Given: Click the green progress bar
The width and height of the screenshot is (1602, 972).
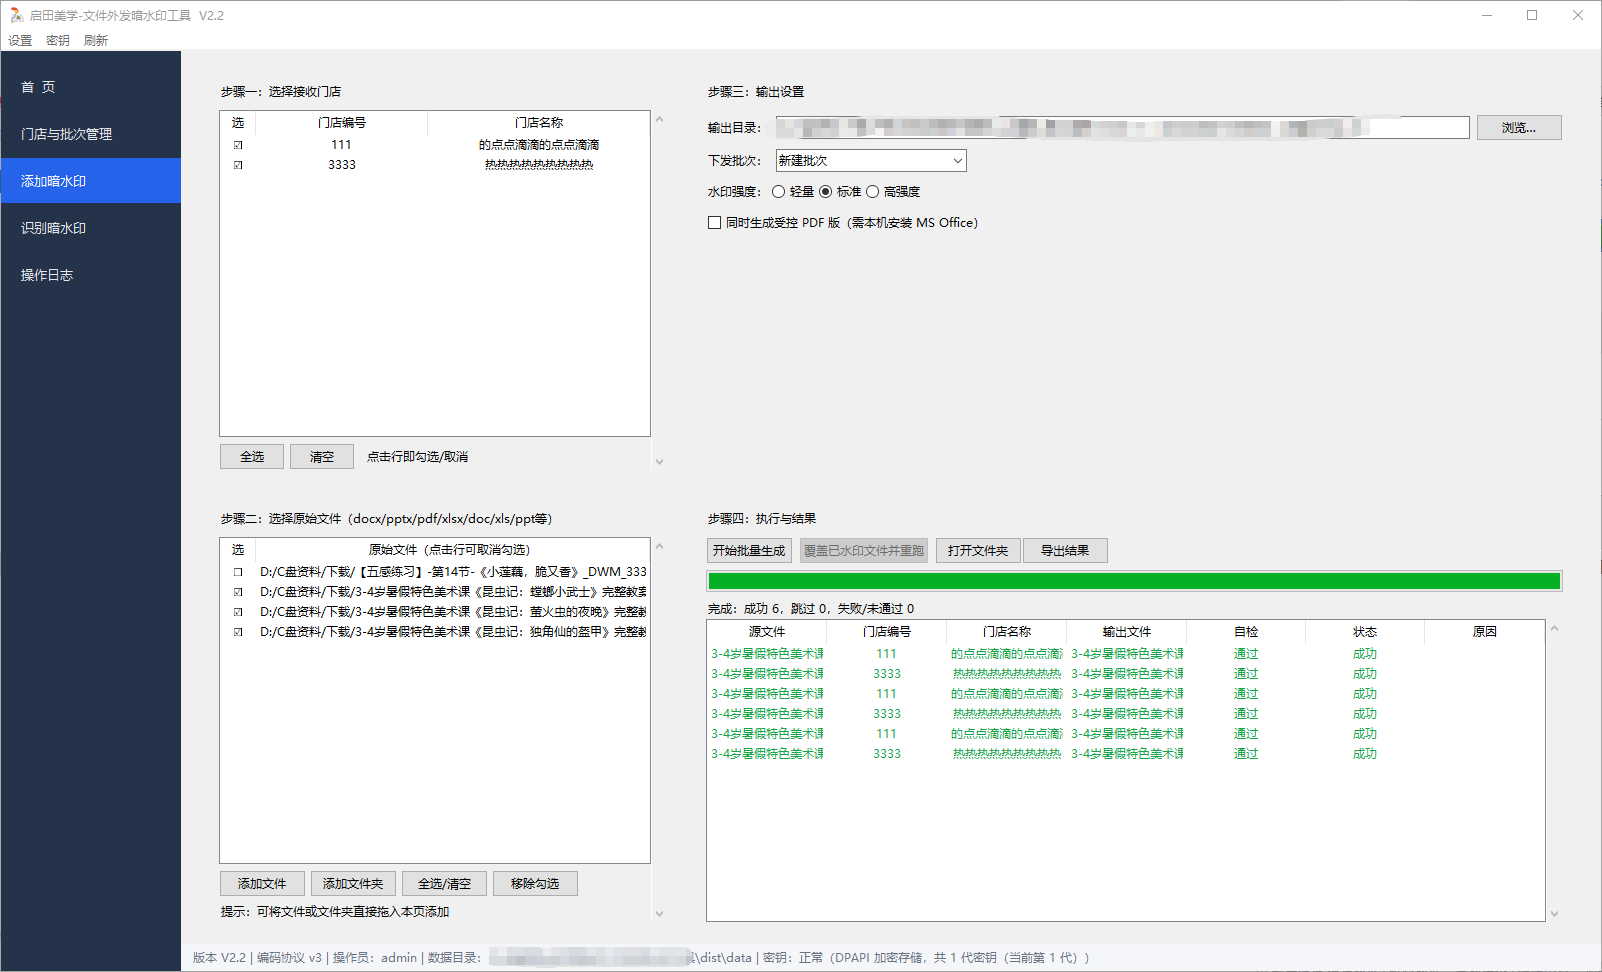Looking at the screenshot, I should [x=1134, y=581].
